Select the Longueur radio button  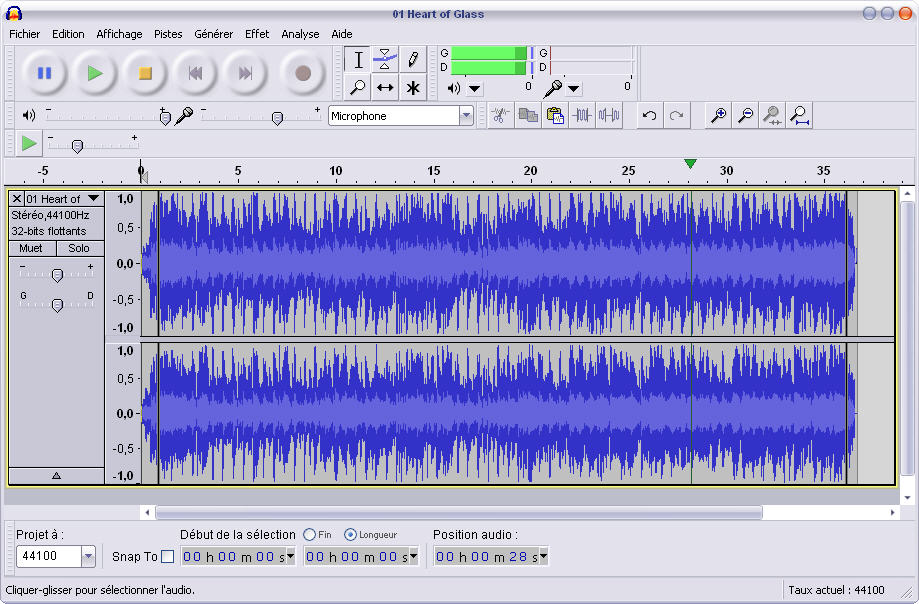click(x=350, y=534)
